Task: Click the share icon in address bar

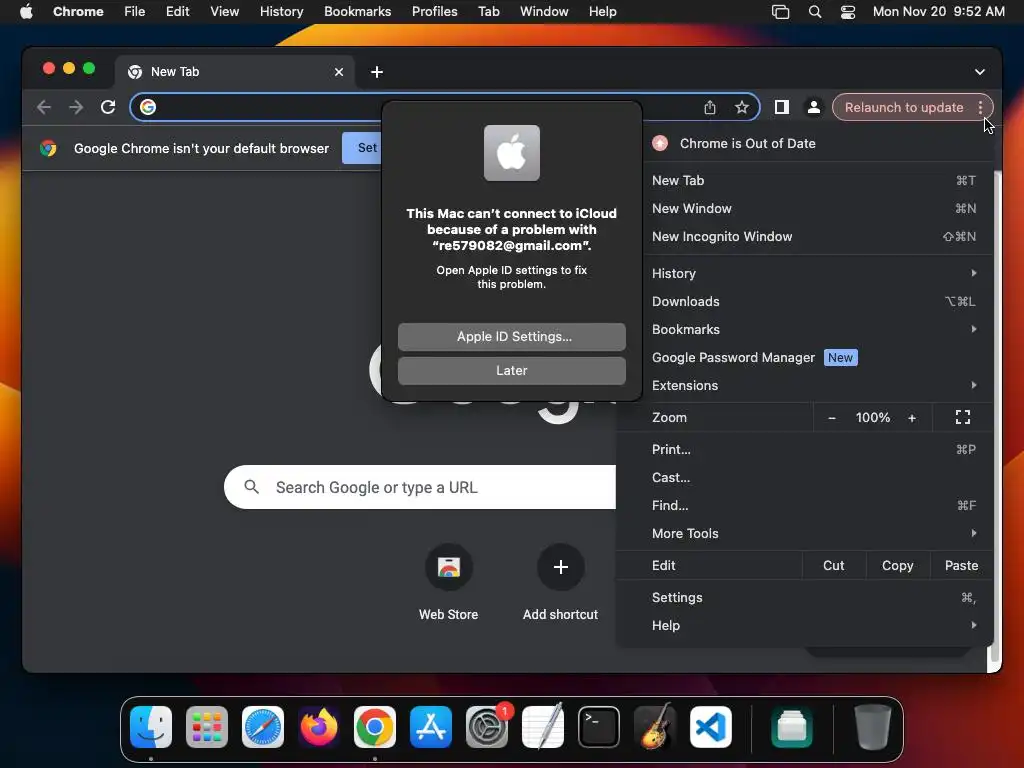Action: pos(710,107)
